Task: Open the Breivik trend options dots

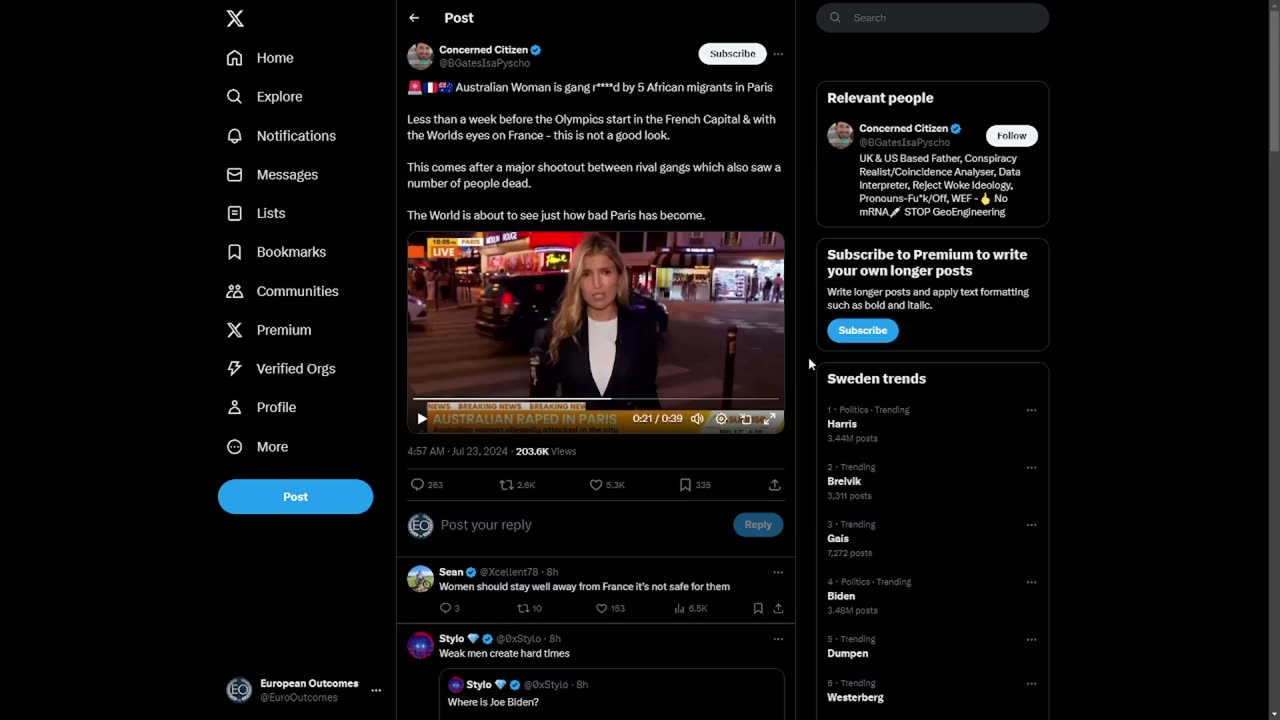Action: pos(1031,467)
